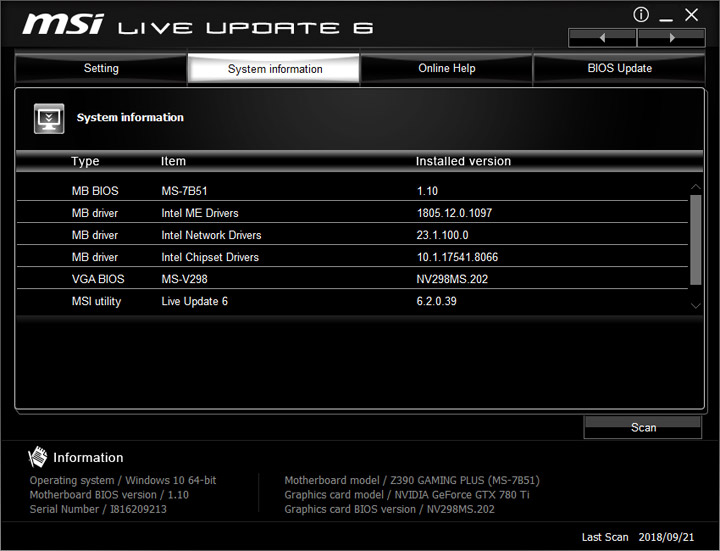Select the VGA BIOS row type
Image resolution: width=720 pixels, height=551 pixels.
tap(98, 279)
